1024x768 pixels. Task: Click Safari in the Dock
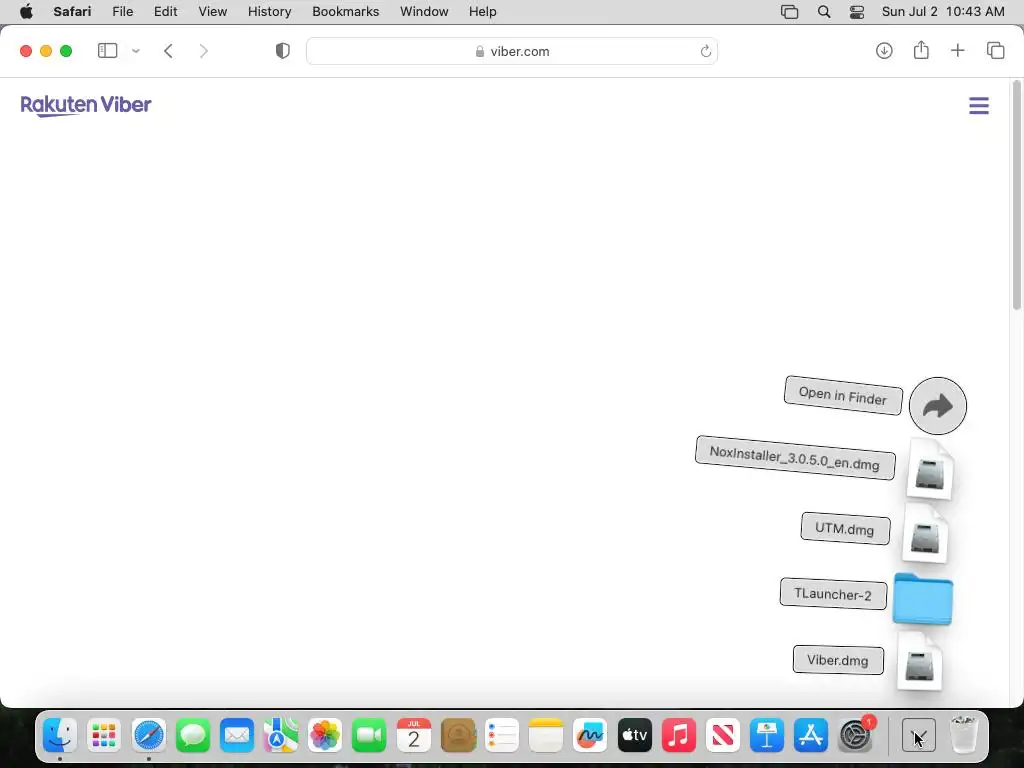pyautogui.click(x=149, y=735)
